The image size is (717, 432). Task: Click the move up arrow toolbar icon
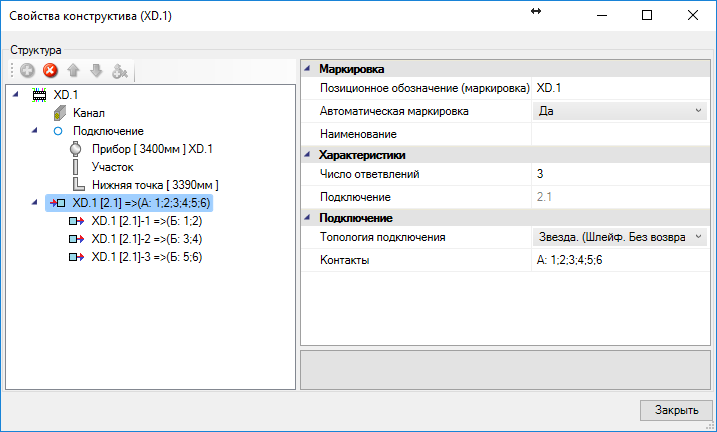coord(73,72)
